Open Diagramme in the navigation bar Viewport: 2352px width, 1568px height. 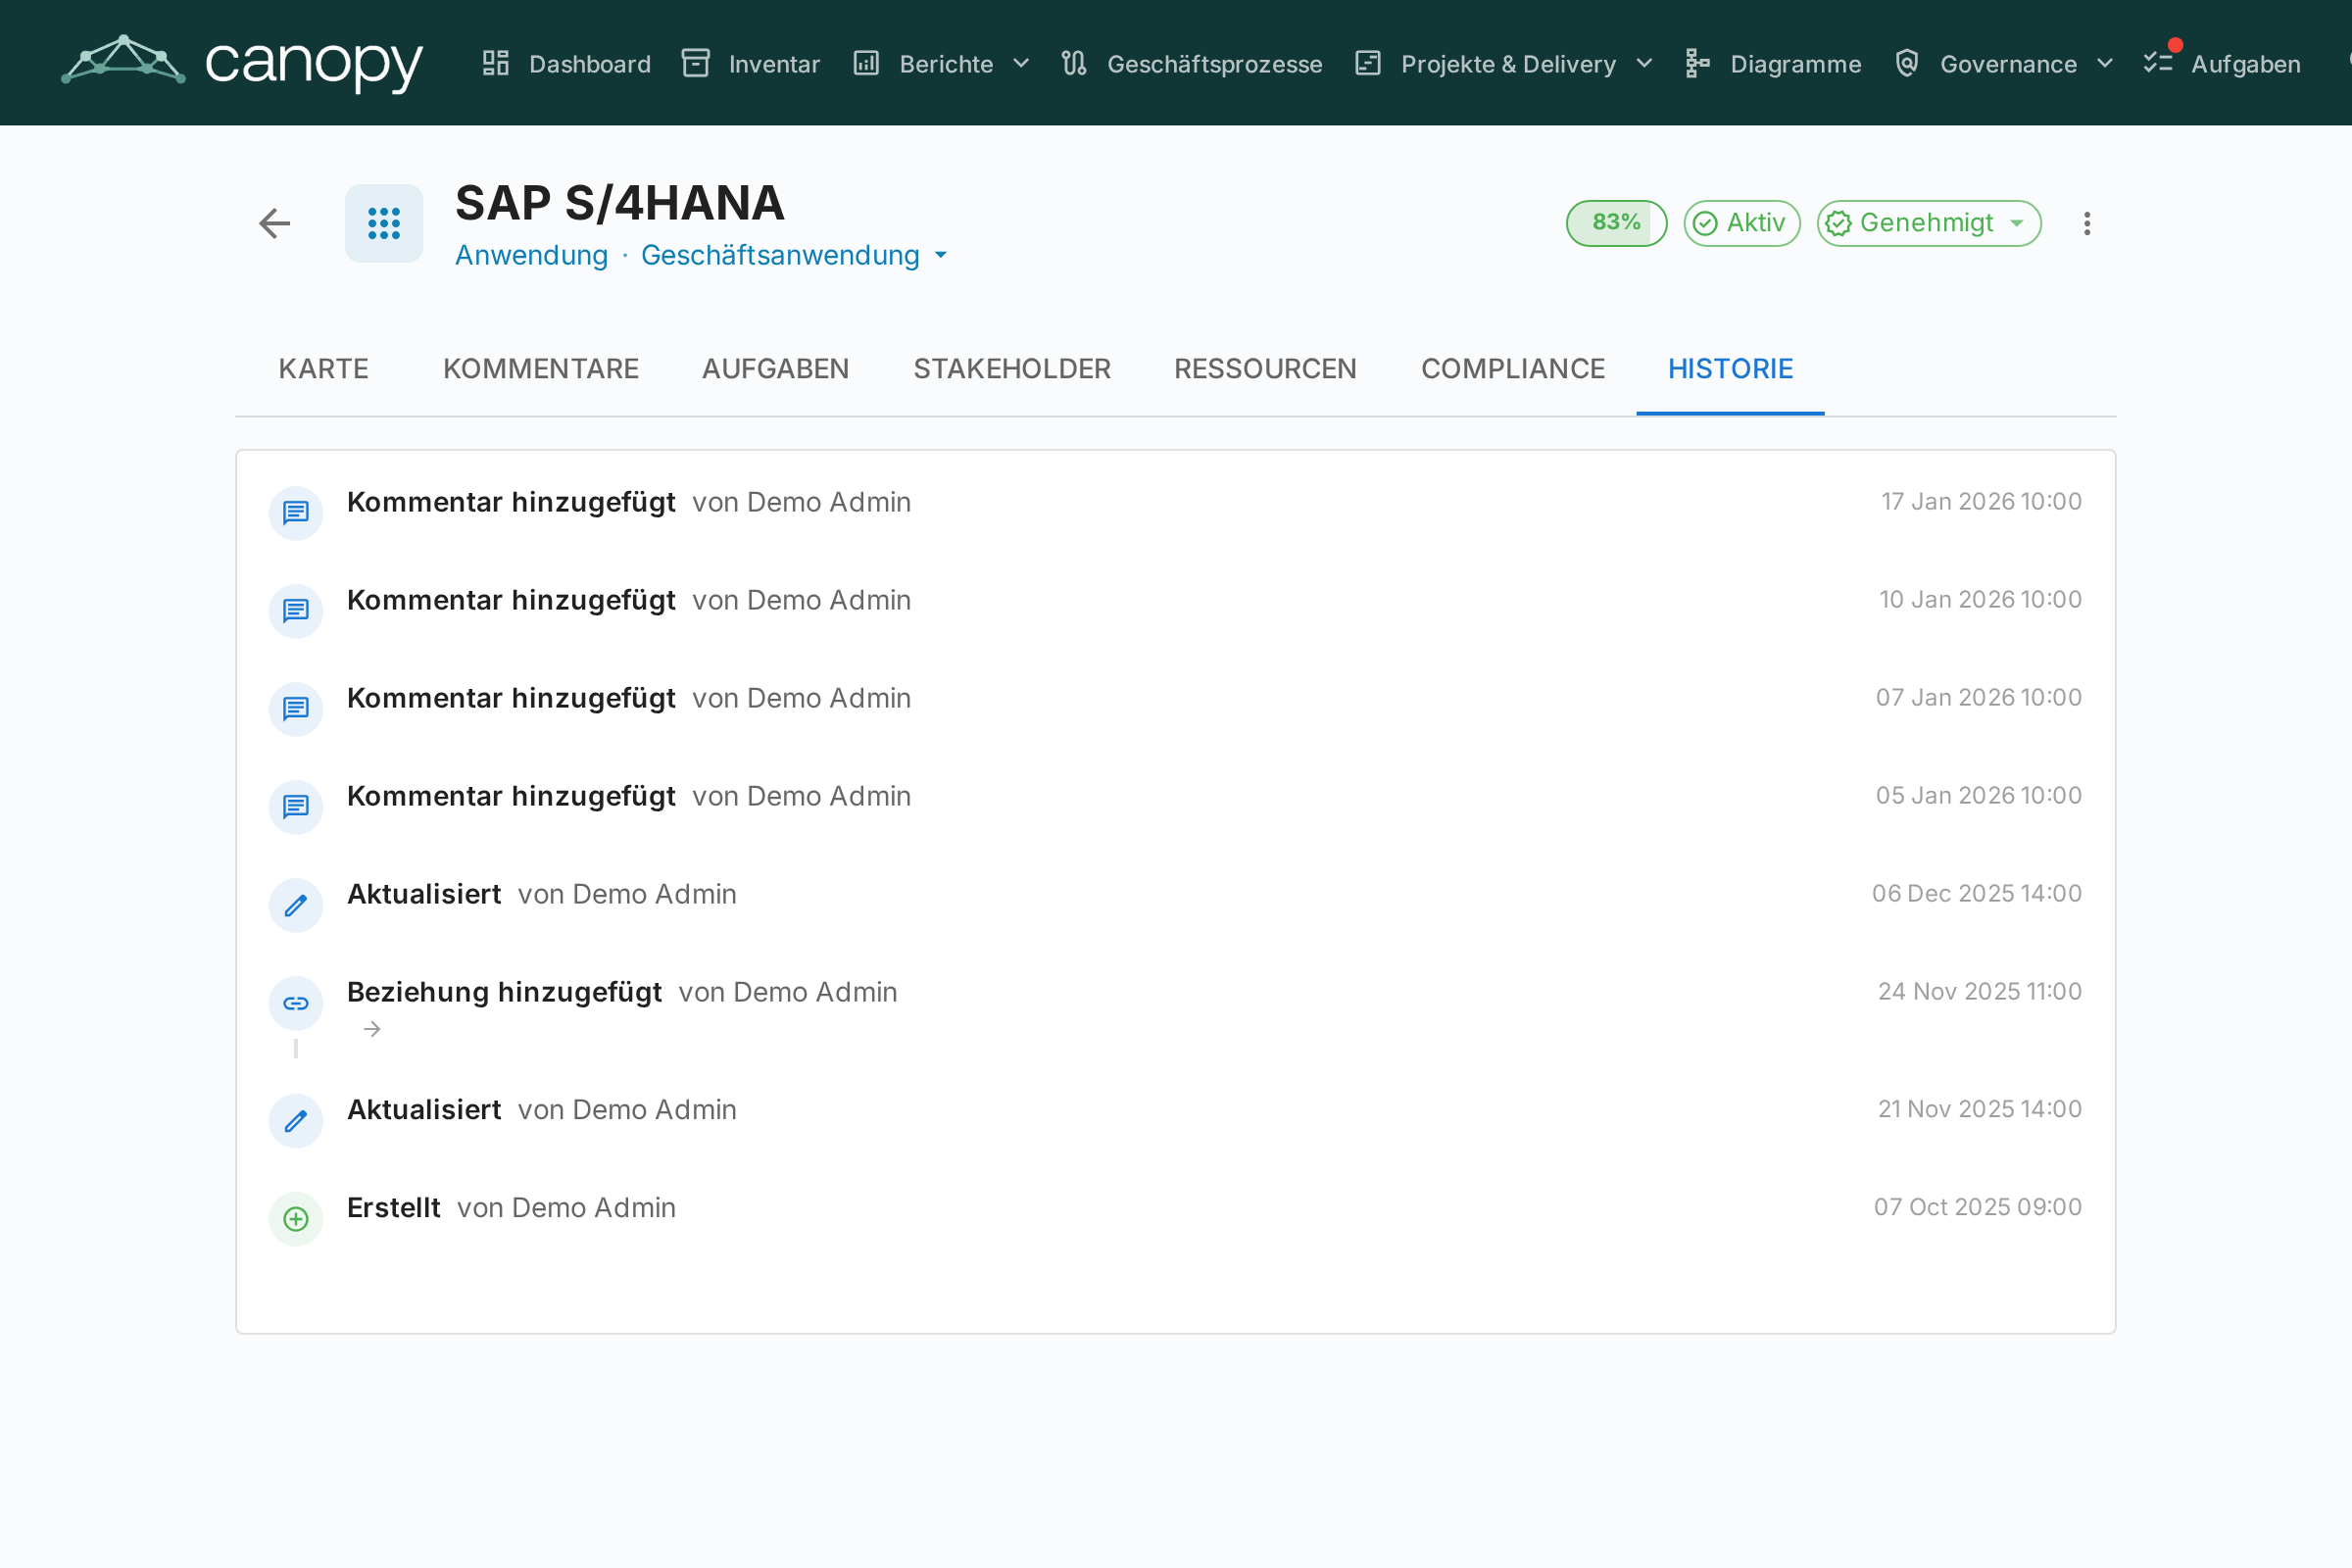click(1773, 63)
